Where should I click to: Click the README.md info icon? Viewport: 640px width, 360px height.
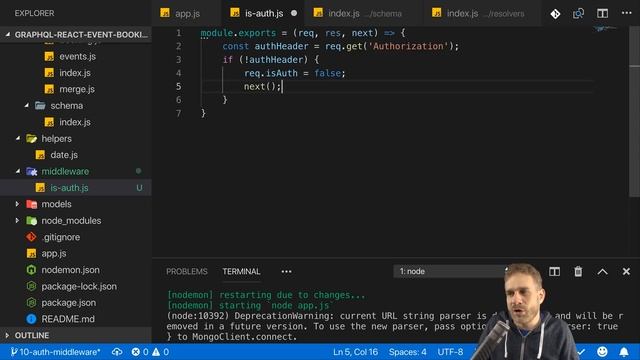(x=31, y=319)
